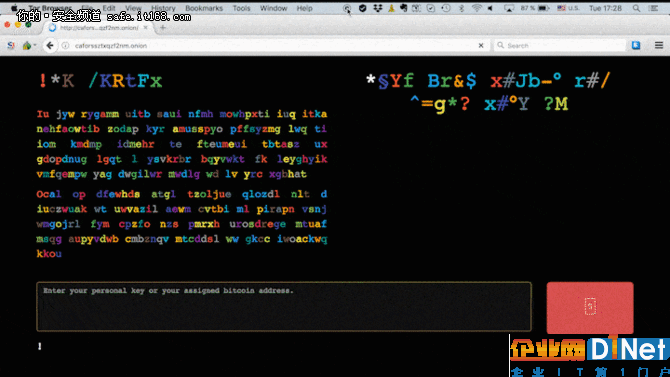Open the NoScript S icon in toolbar
Image resolution: width=670 pixels, height=377 pixels.
point(11,45)
